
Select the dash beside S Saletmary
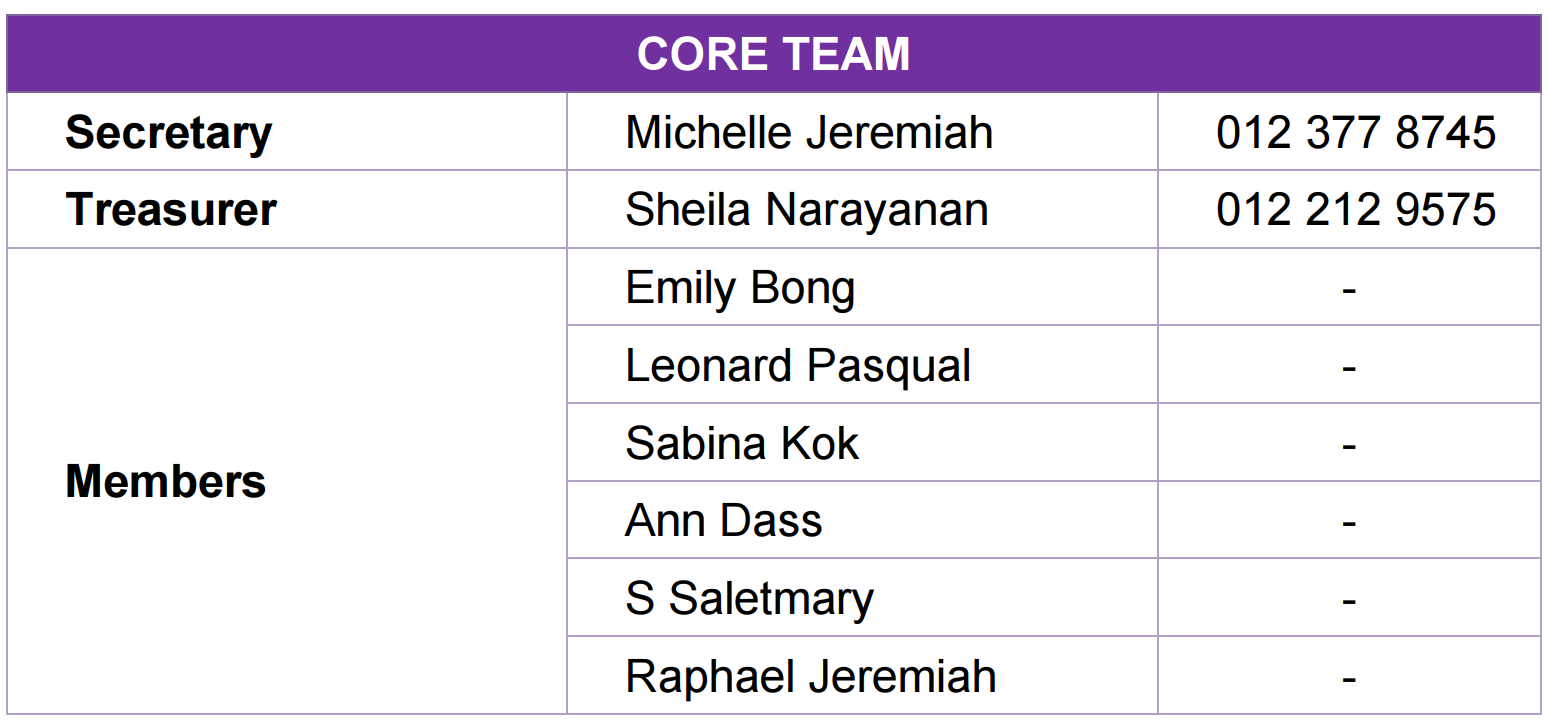point(1349,601)
